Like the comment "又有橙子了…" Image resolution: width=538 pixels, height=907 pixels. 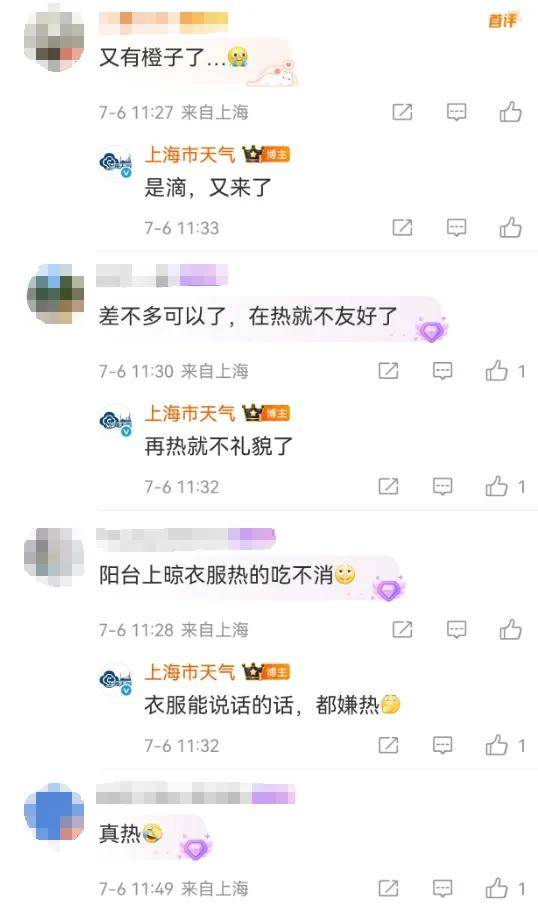point(510,112)
